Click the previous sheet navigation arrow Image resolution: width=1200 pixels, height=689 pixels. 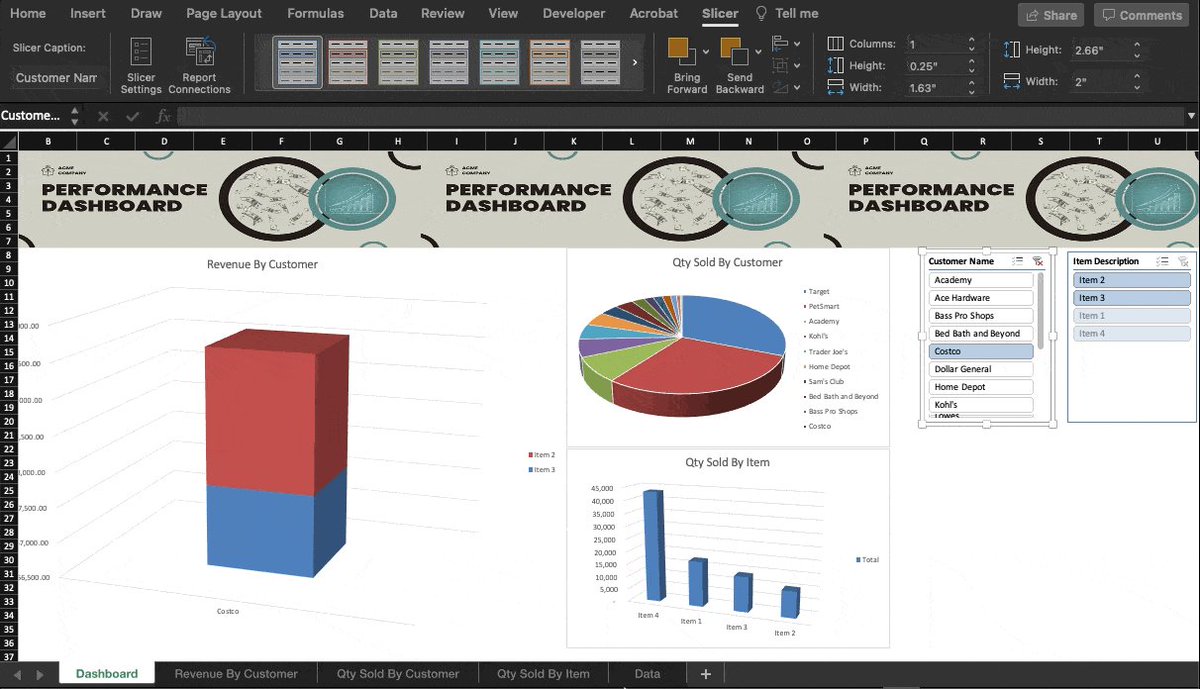tap(16, 675)
